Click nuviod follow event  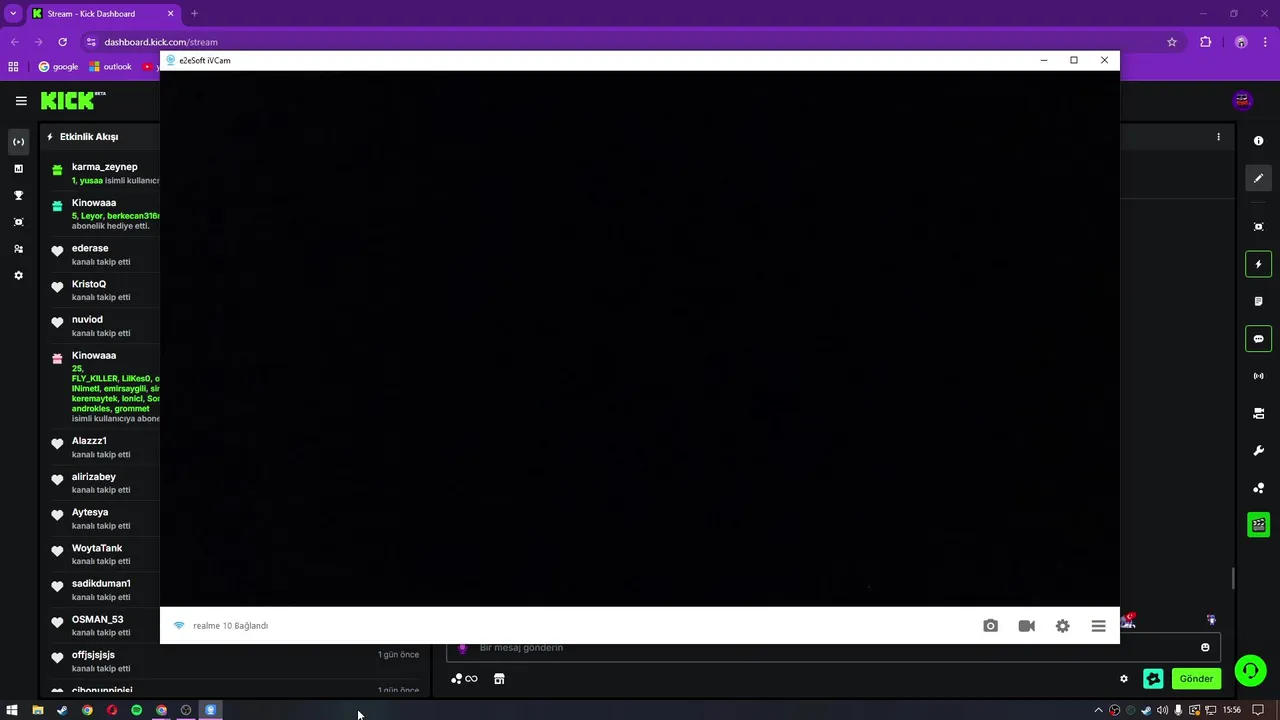click(105, 326)
